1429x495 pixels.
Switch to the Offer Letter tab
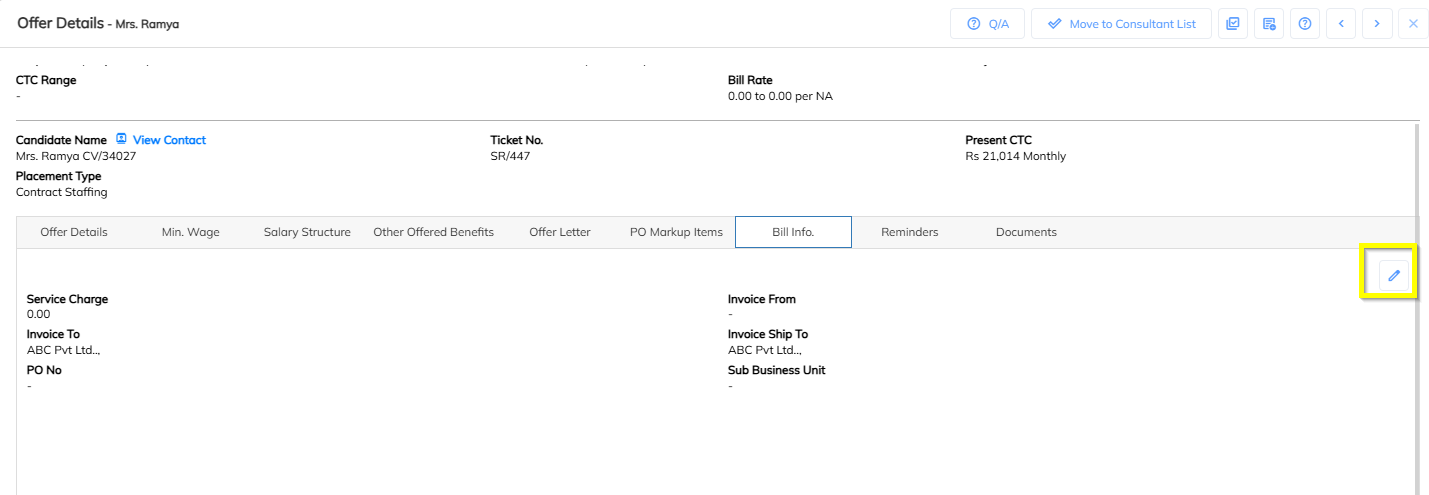560,232
